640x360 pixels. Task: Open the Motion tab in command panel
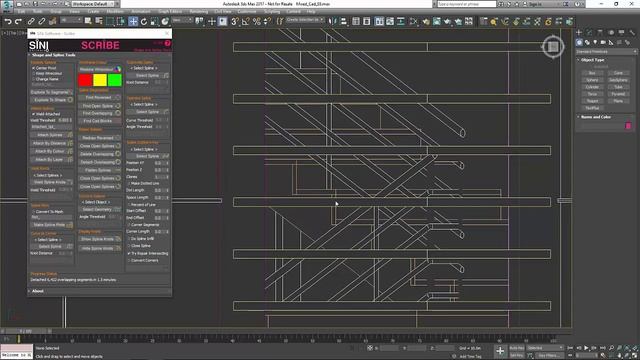point(611,32)
